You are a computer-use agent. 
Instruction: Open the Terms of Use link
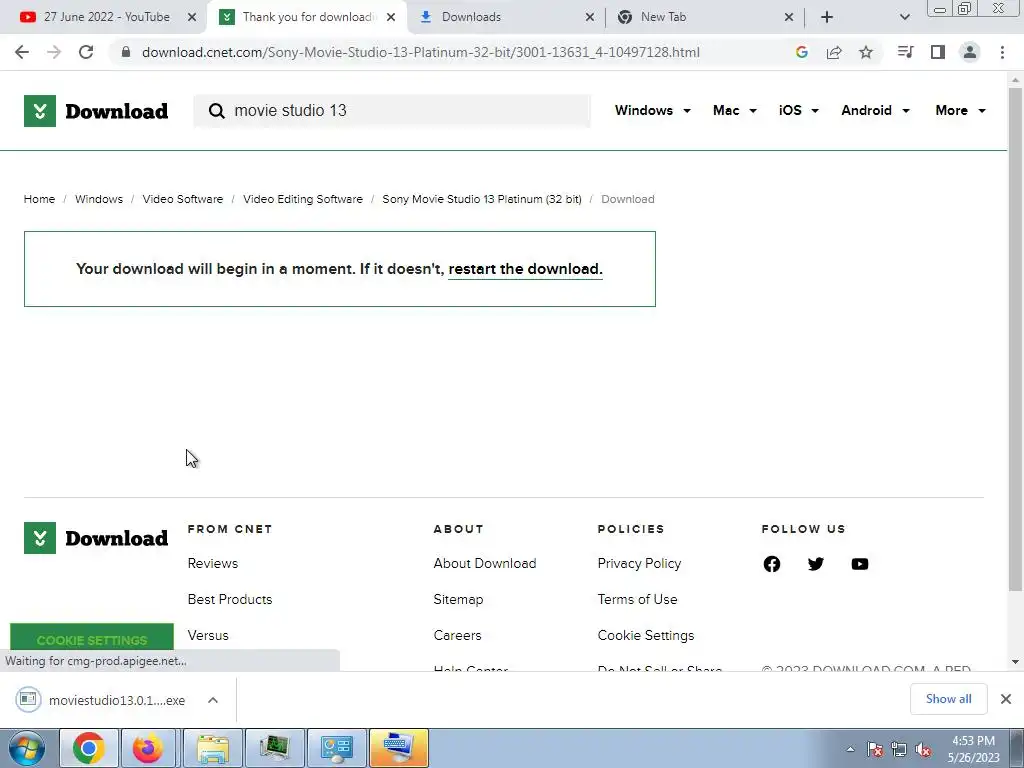(637, 600)
